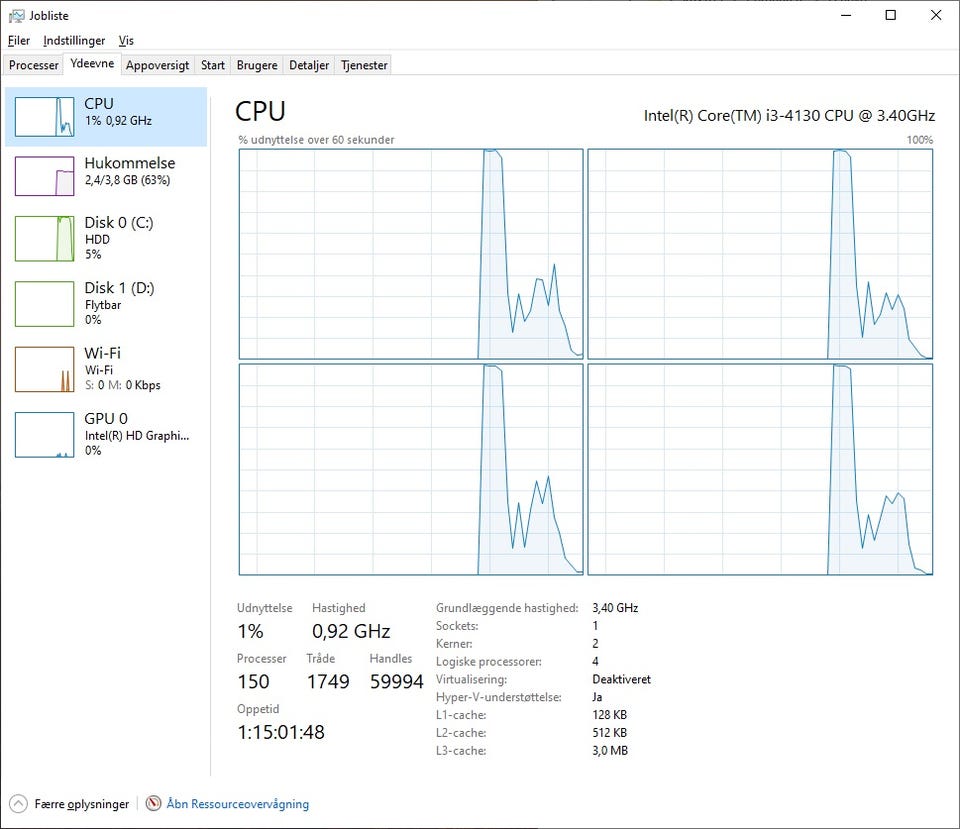Click the Hukommelse mini graph thumbnail
This screenshot has width=960, height=829.
coord(44,176)
